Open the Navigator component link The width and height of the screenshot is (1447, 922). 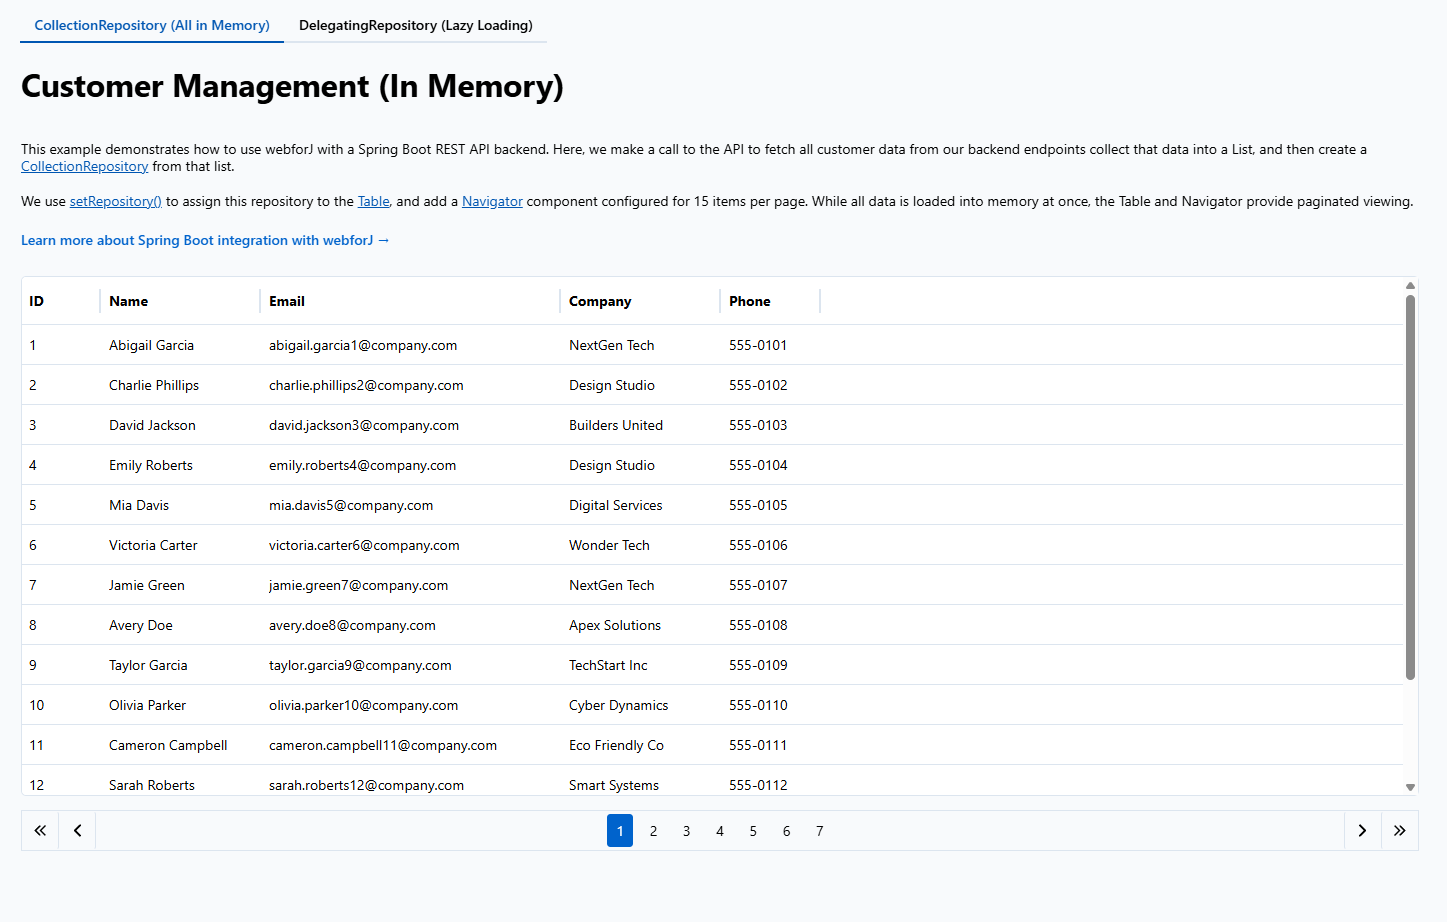tap(492, 201)
